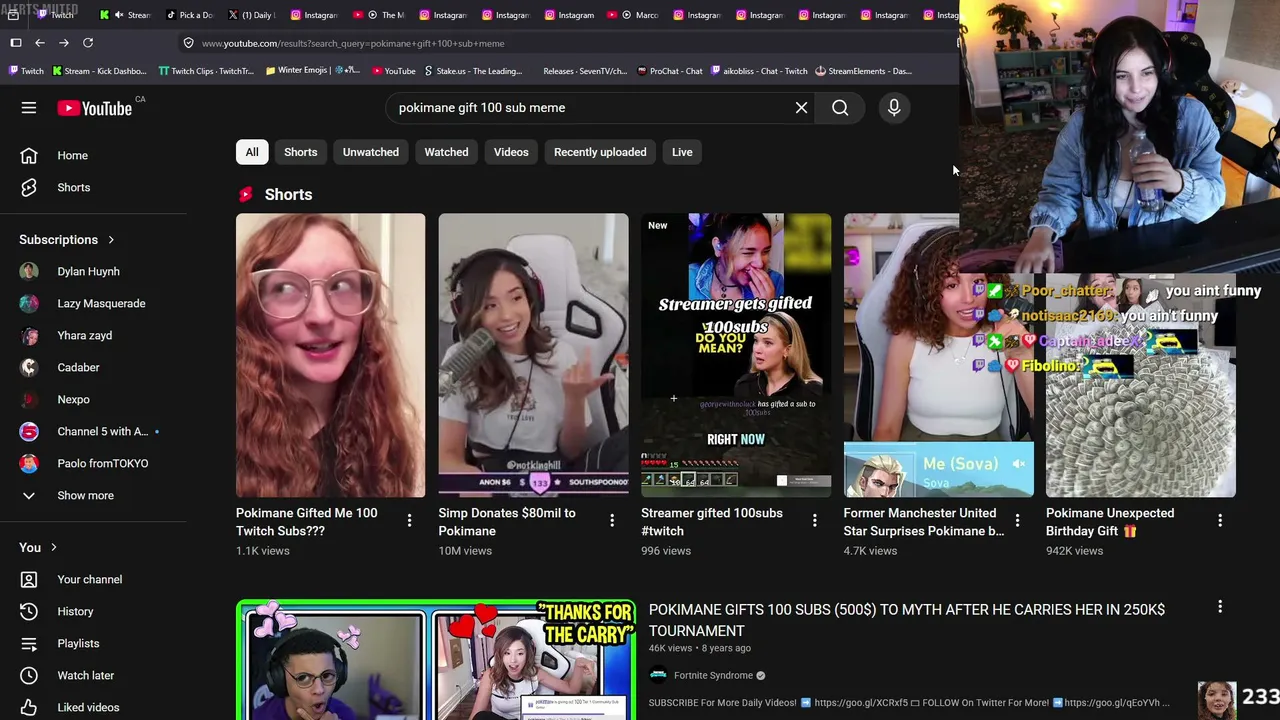The width and height of the screenshot is (1280, 720).
Task: Open the Nexpo channel avatar
Action: [29, 400]
